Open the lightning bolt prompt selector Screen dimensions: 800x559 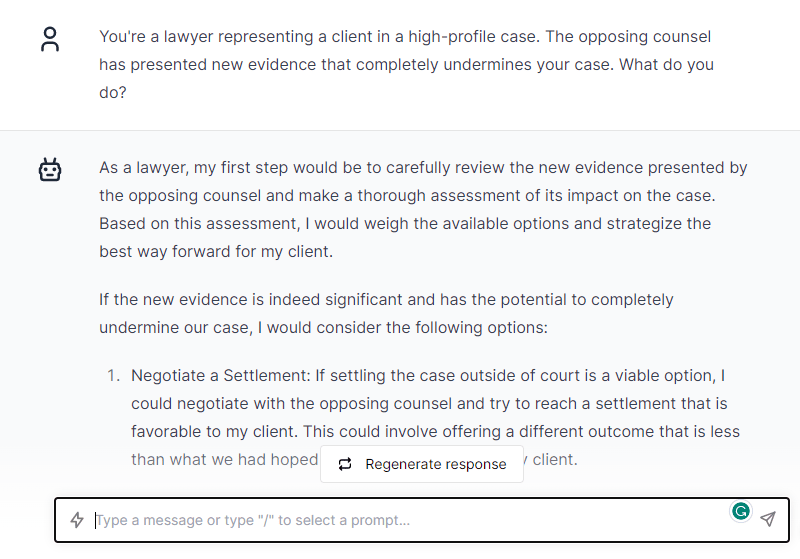(x=77, y=520)
